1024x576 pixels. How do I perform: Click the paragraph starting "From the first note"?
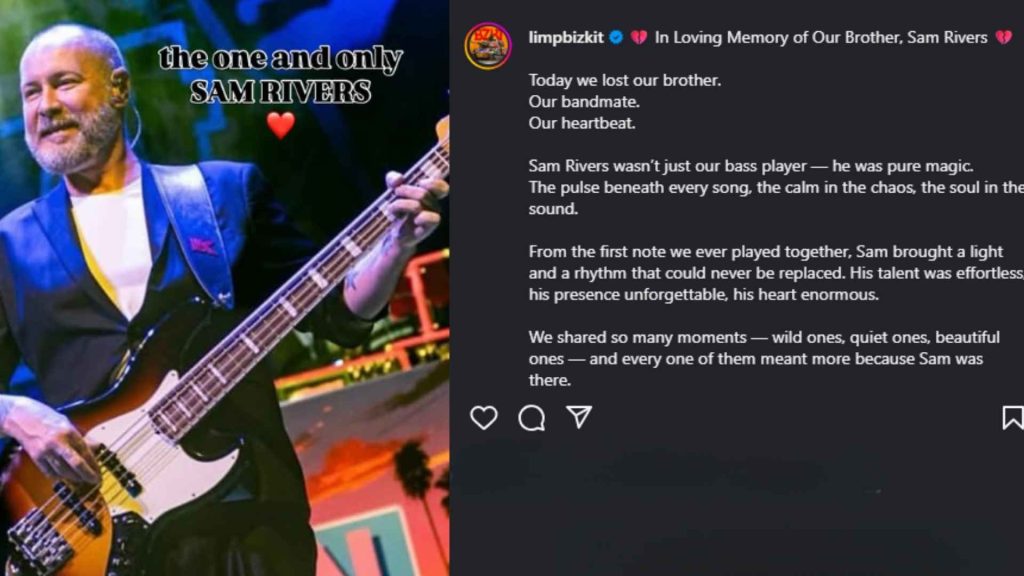(x=776, y=273)
